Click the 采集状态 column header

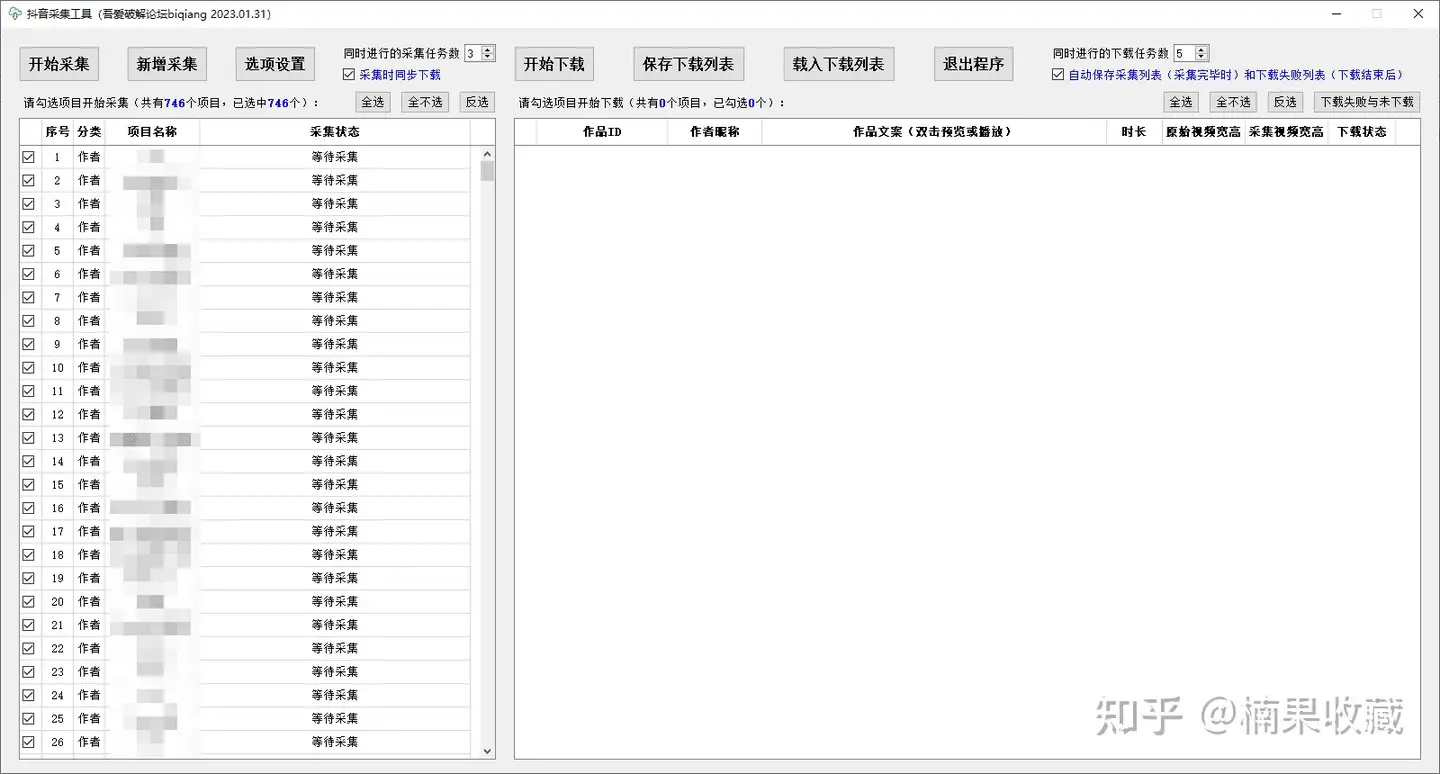pyautogui.click(x=335, y=132)
